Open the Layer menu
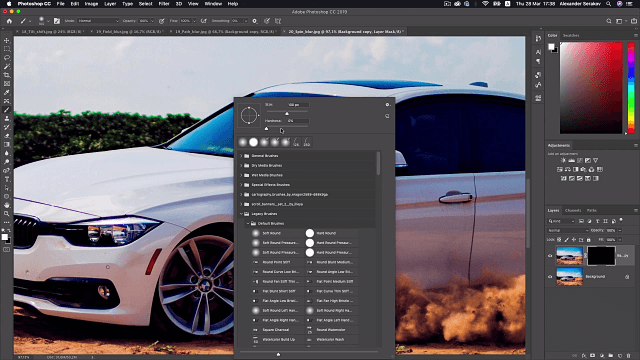This screenshot has height=360, width=640. [110, 4]
